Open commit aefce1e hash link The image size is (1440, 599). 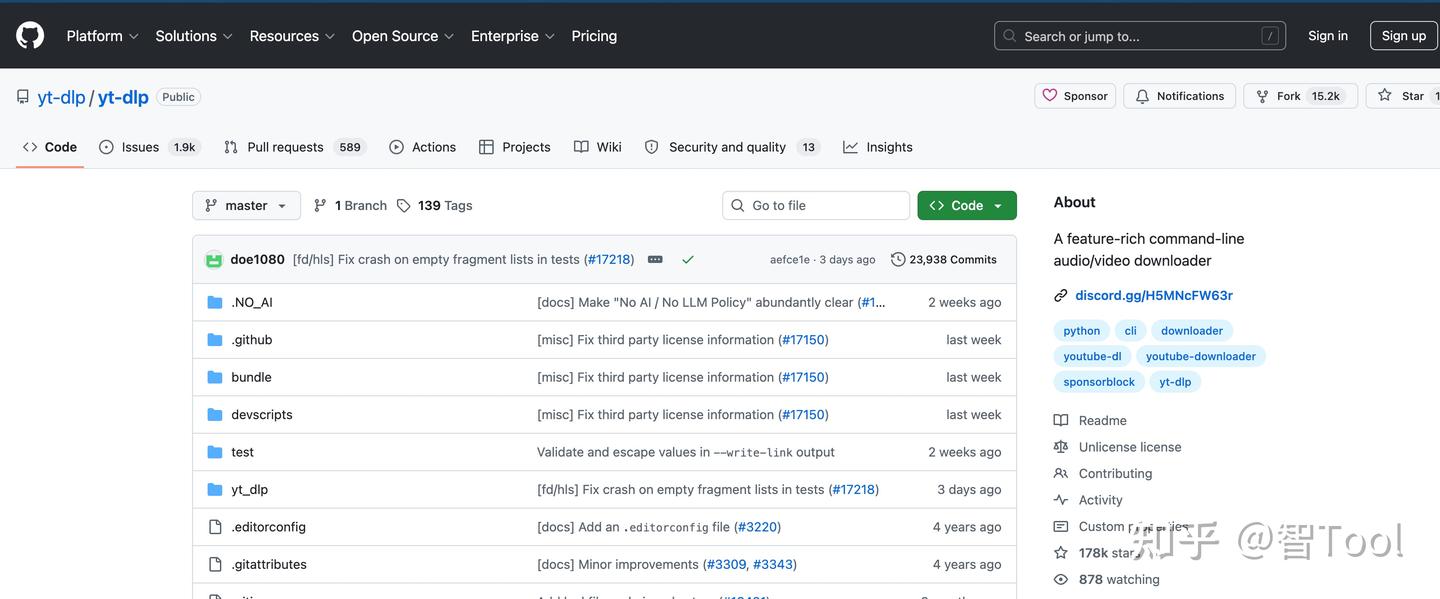click(x=790, y=260)
